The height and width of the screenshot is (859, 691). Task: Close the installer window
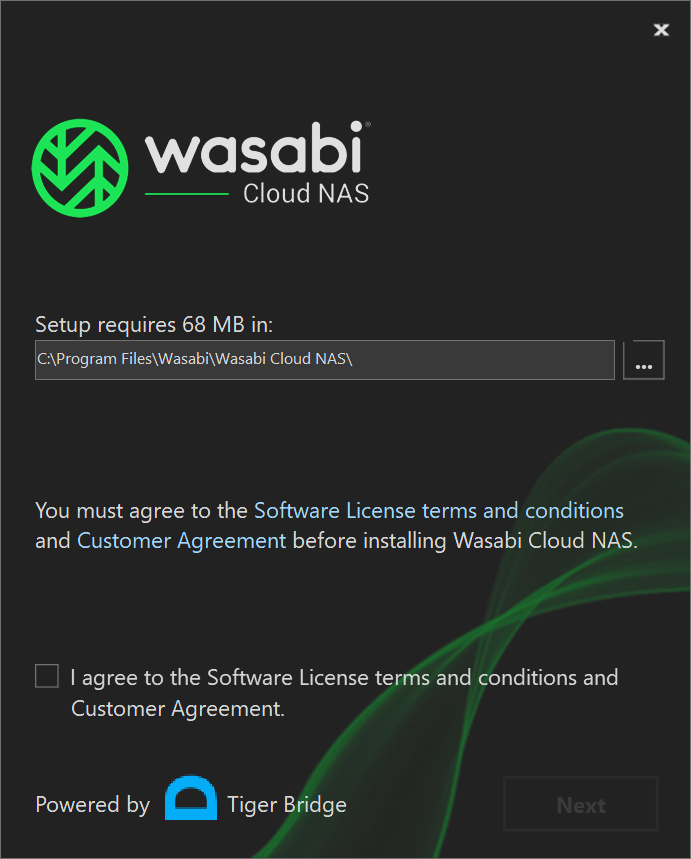click(661, 30)
